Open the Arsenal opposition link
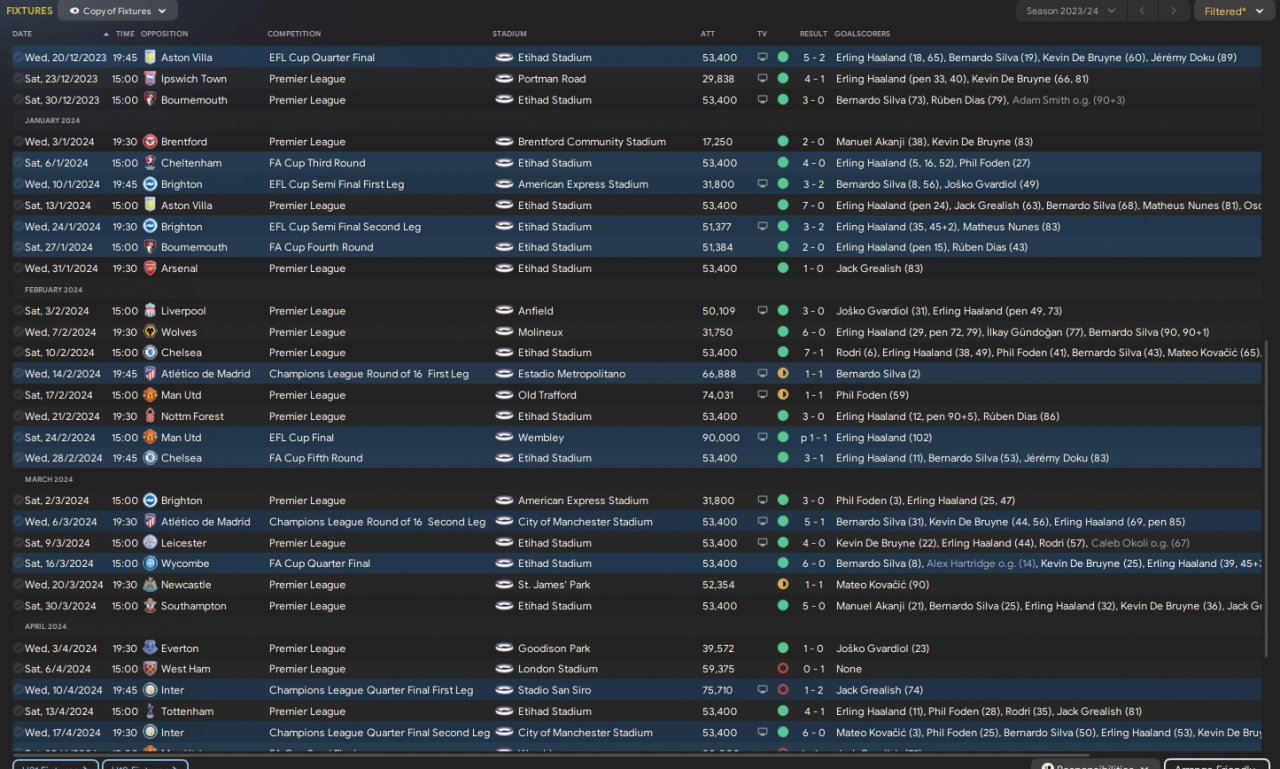The image size is (1280, 769). click(179, 269)
